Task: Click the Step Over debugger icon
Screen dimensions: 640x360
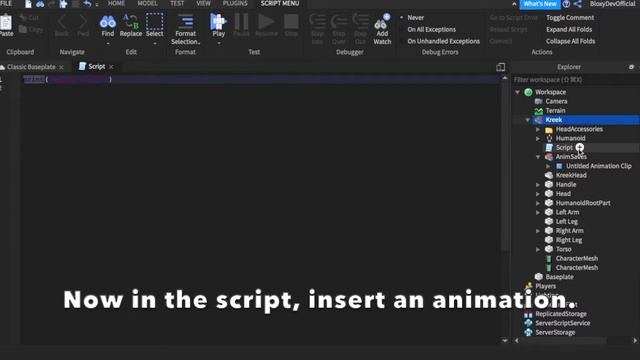Action: tap(339, 22)
